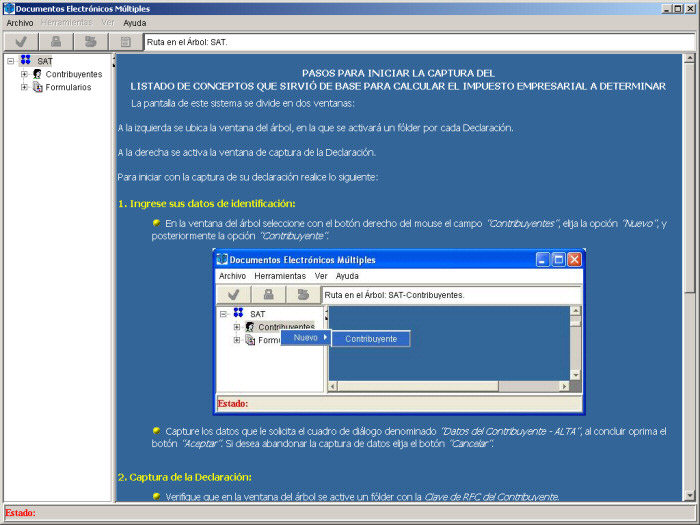Click the single printer toolbar icon
The width and height of the screenshot is (700, 525).
tap(56, 42)
